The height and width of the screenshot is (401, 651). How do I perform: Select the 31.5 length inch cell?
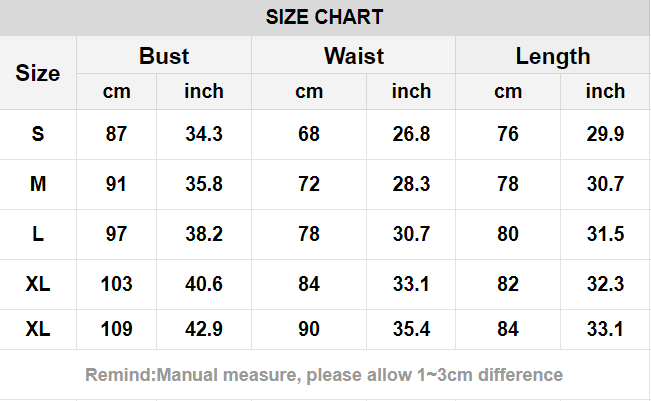coord(605,234)
